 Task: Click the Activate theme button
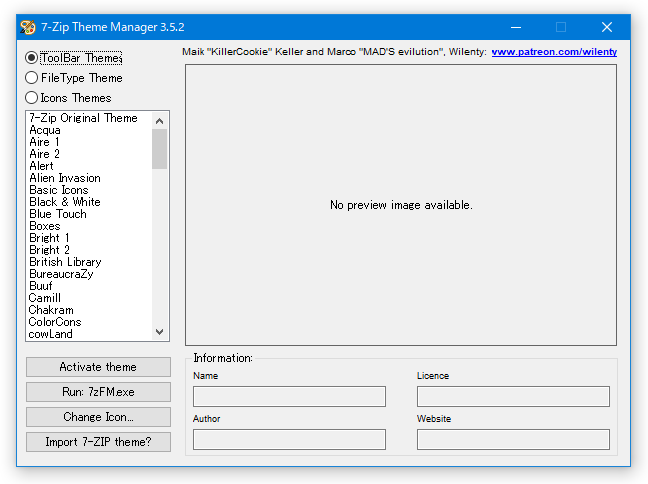pos(98,367)
